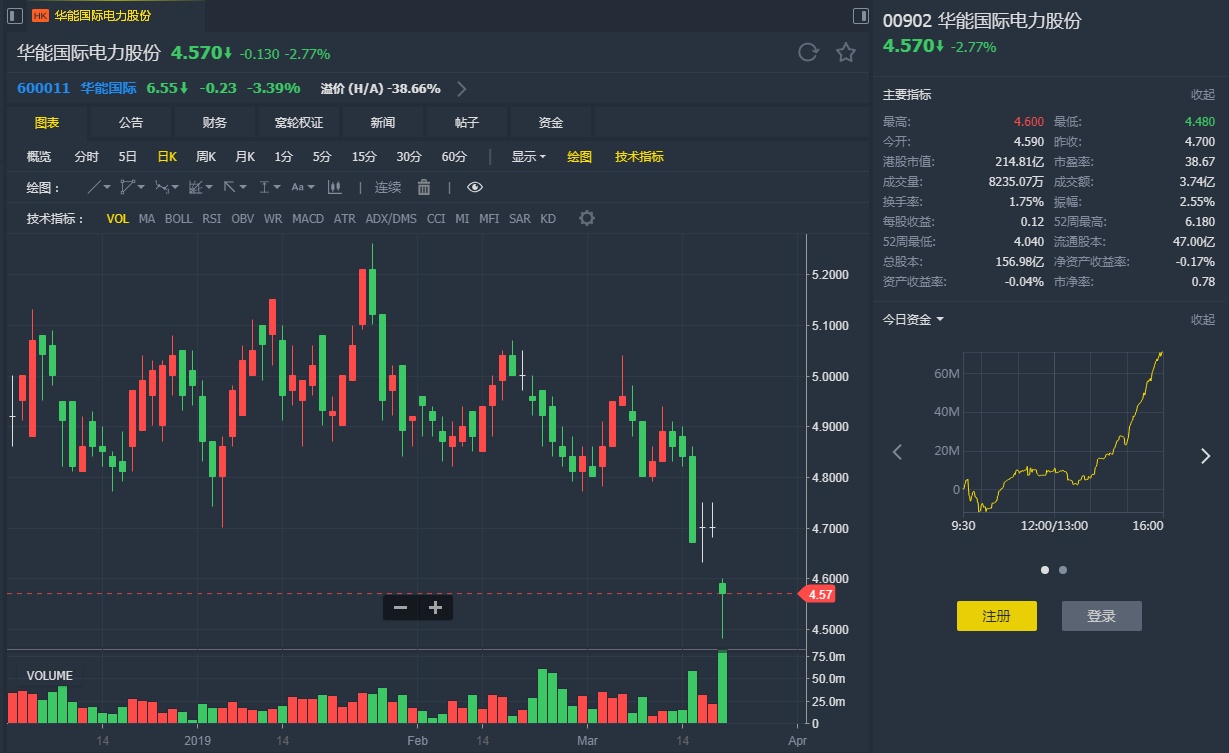Screen dimensions: 1229x753
Task: Click the 市盈率 value 38.67
Action: coord(1201,161)
